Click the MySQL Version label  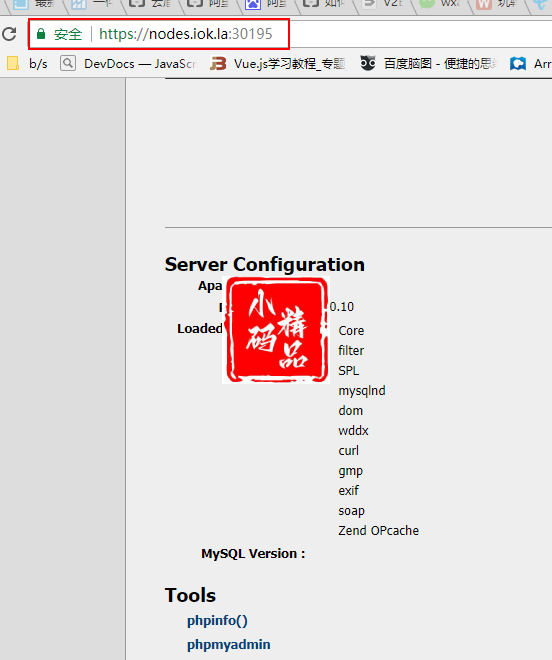(253, 554)
